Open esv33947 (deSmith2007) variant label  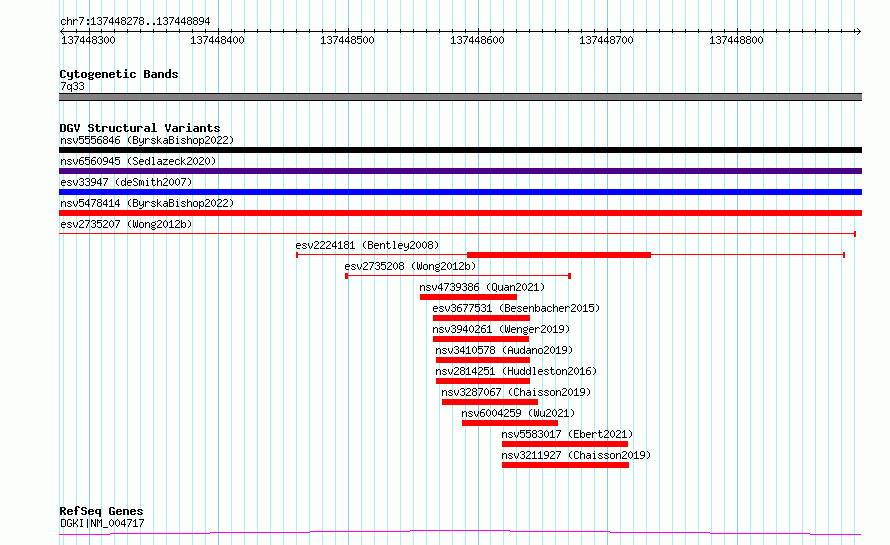[126, 182]
